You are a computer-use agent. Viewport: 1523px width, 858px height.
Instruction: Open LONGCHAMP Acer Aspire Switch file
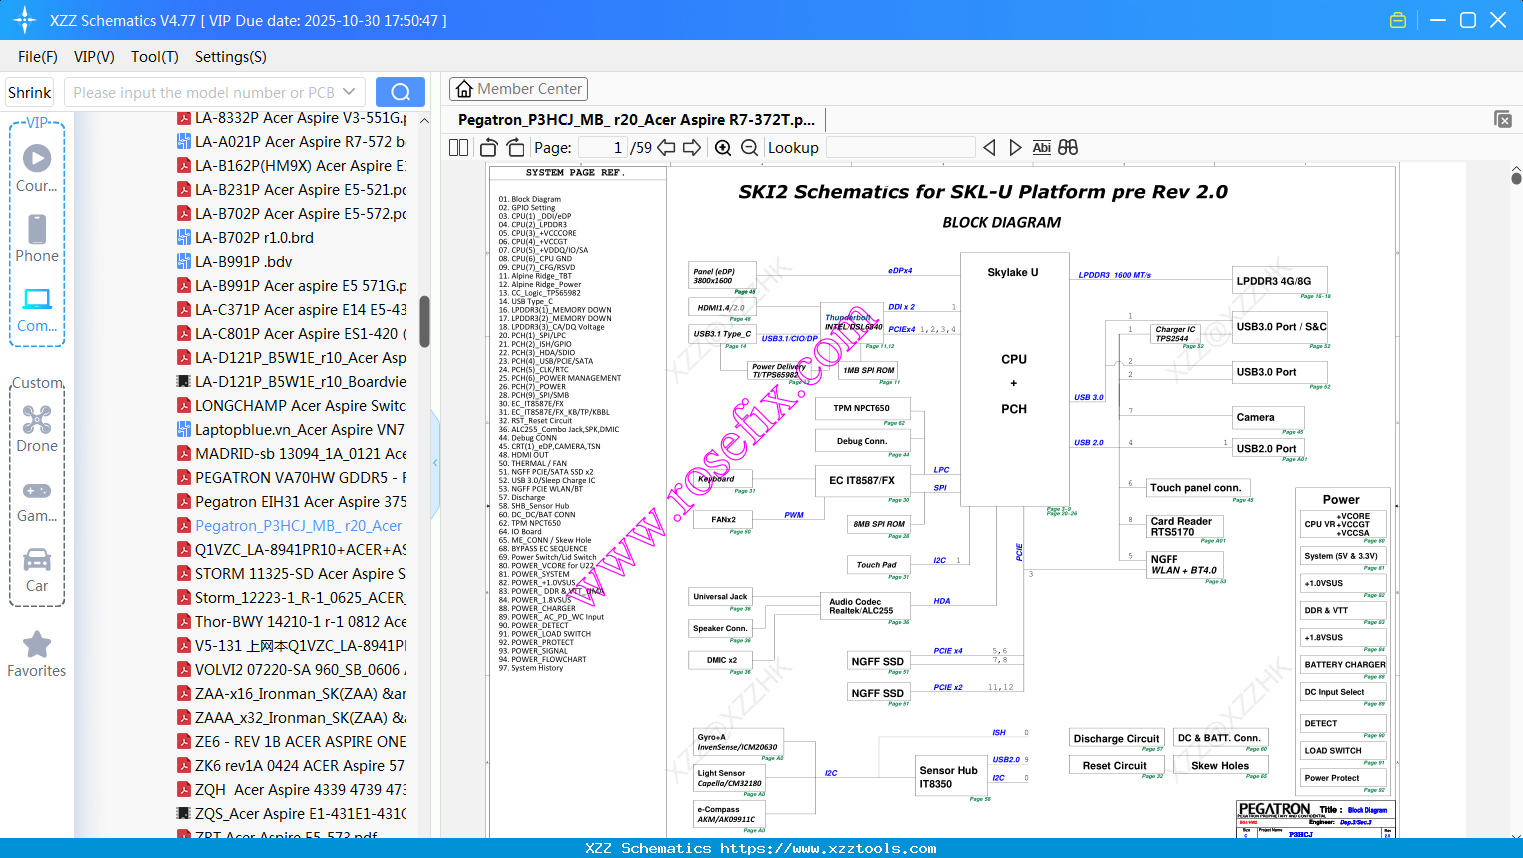click(292, 406)
